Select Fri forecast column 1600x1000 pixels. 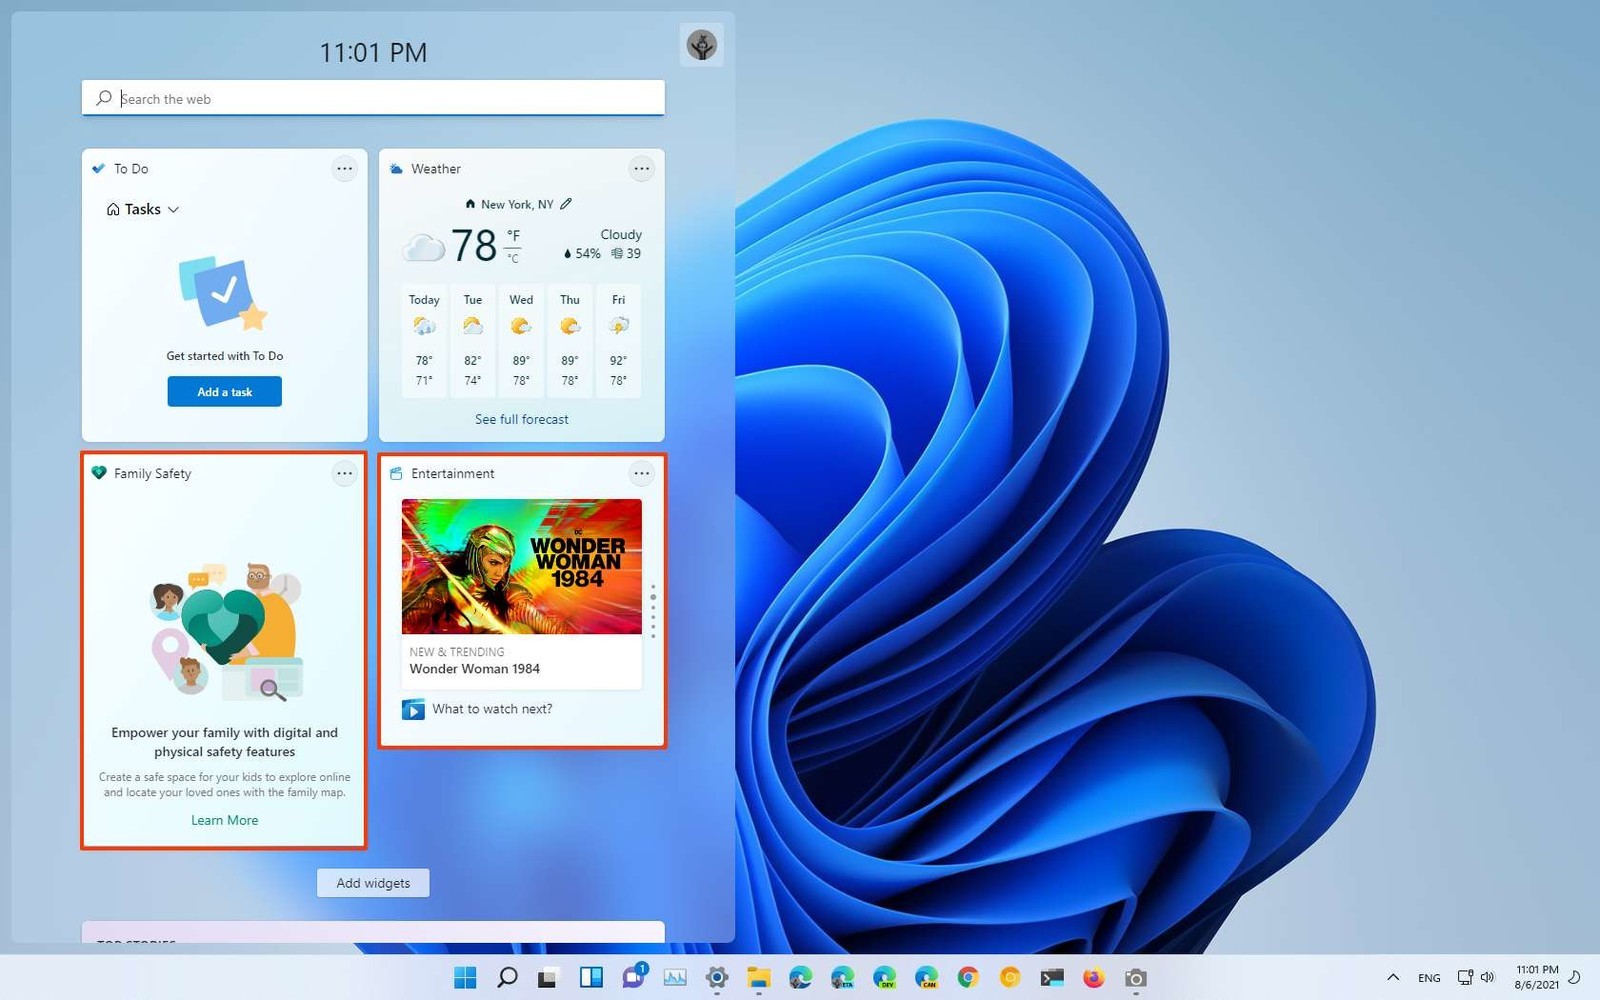click(619, 342)
